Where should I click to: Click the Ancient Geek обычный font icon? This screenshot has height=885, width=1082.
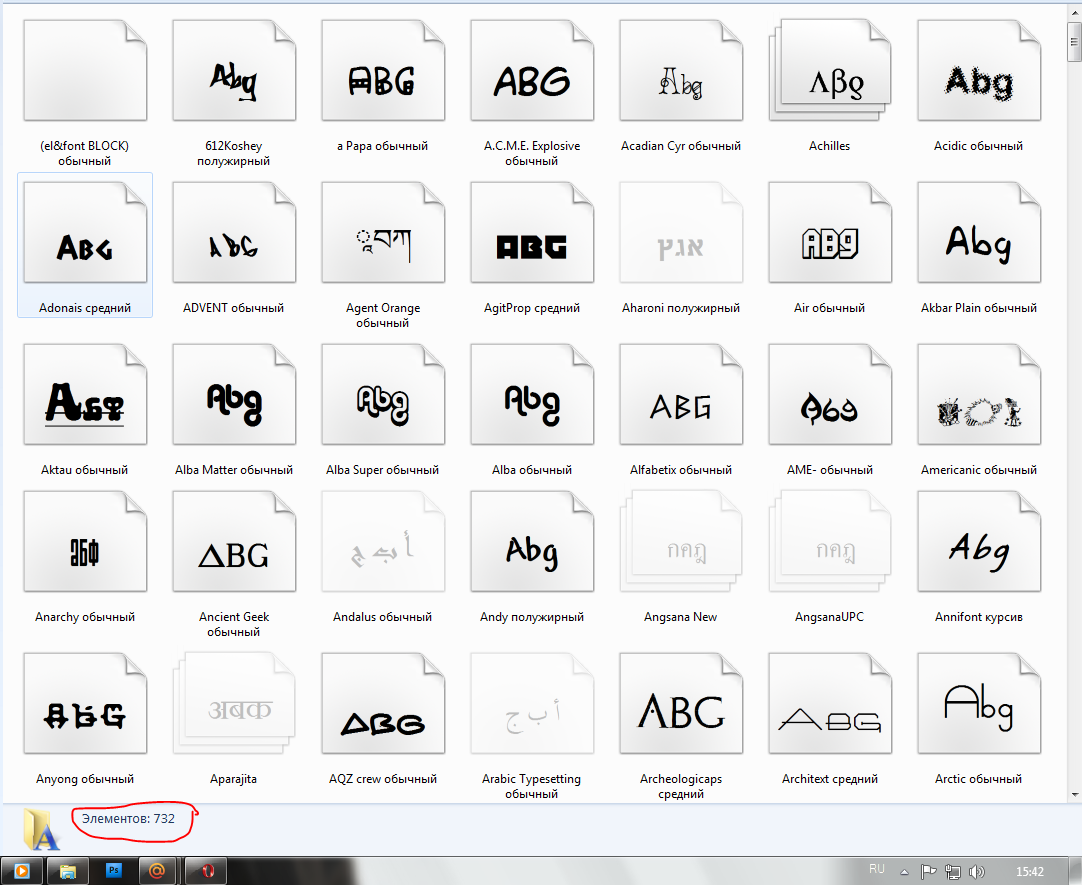(234, 541)
